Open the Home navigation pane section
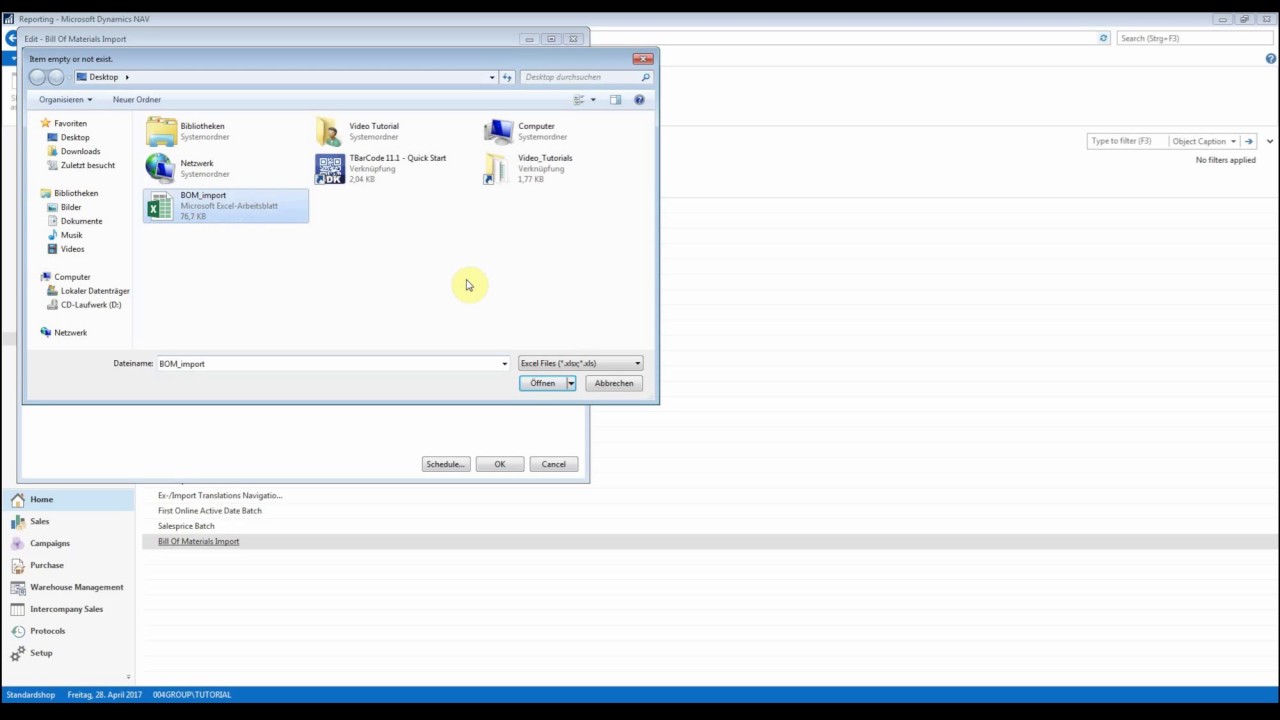 (x=67, y=499)
